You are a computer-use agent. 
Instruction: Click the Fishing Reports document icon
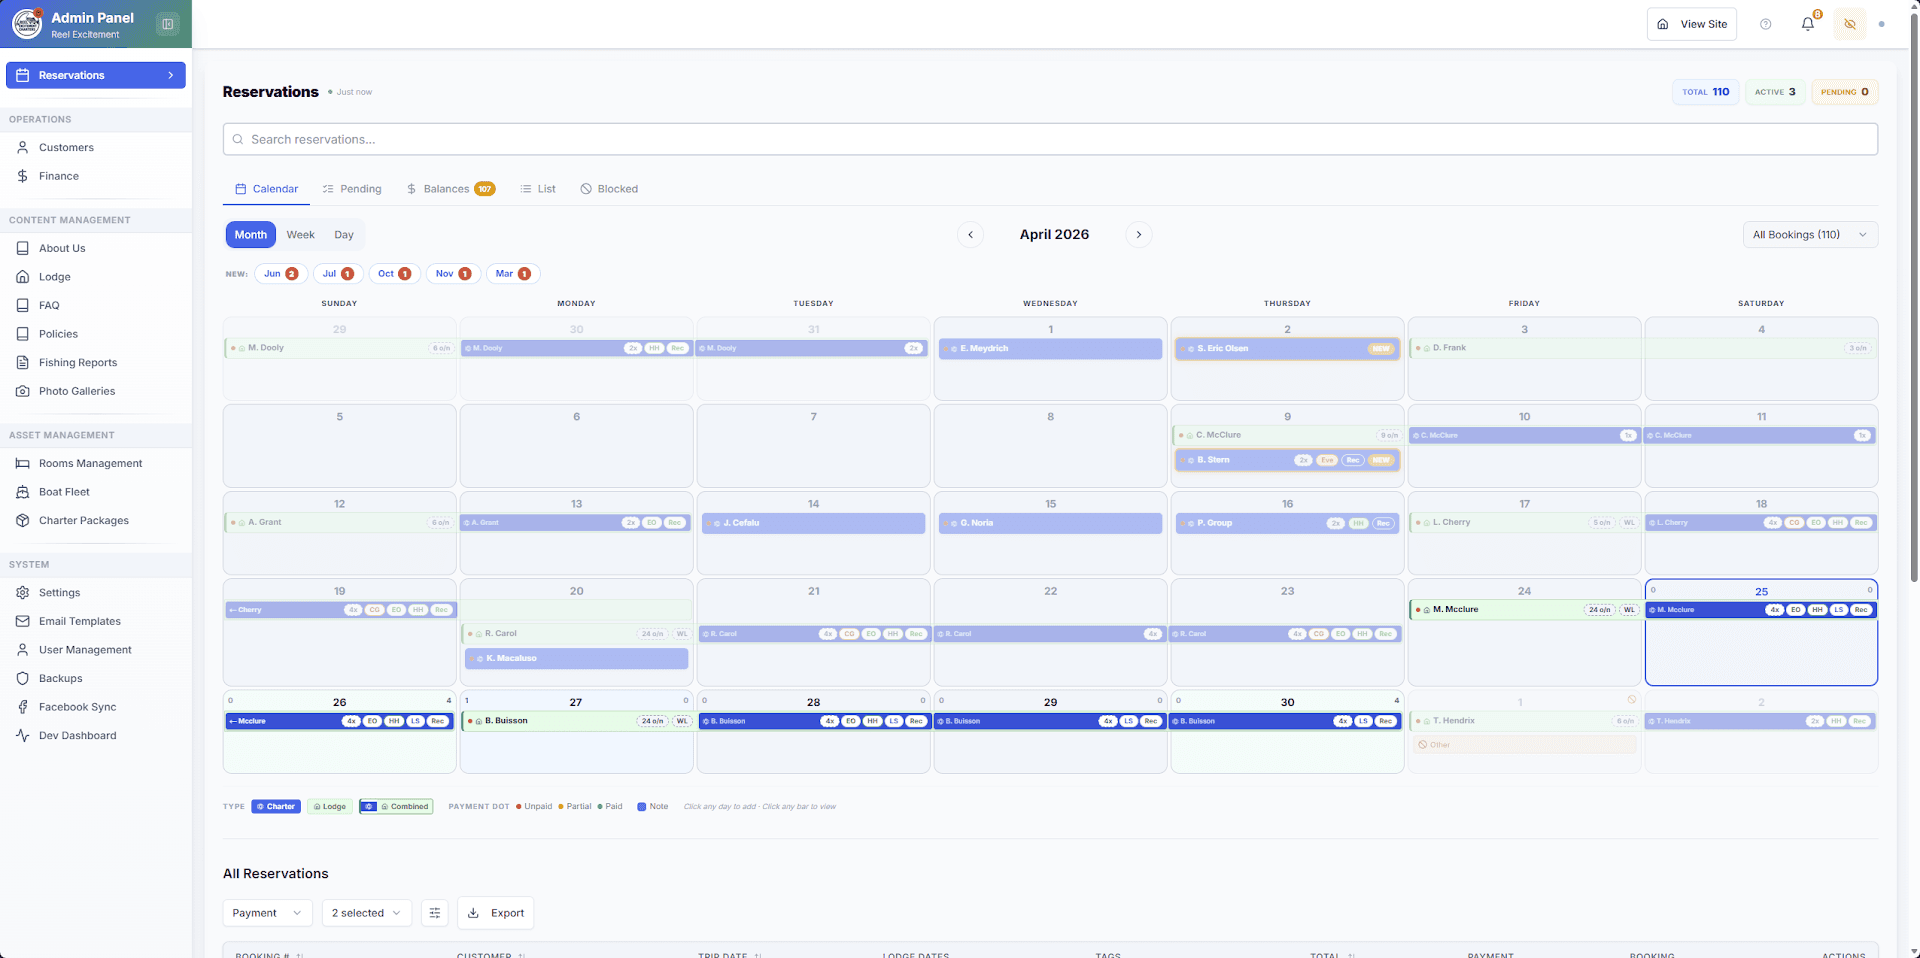coord(22,362)
